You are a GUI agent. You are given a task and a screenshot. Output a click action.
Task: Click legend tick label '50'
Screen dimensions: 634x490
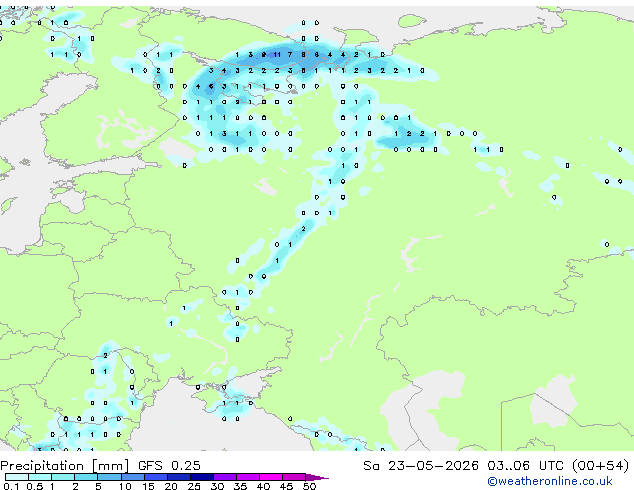309,486
